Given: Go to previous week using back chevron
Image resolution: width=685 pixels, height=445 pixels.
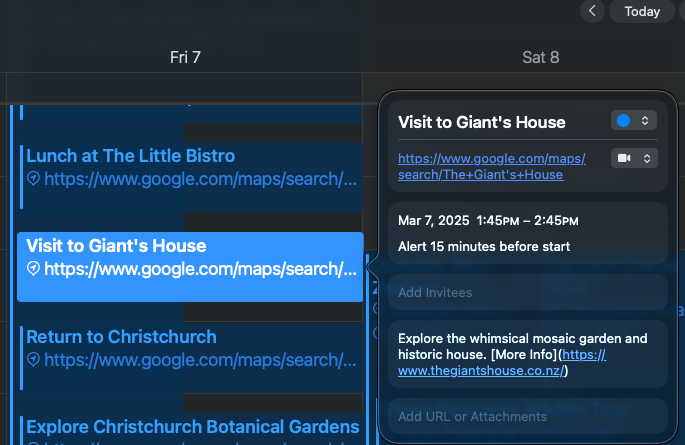Looking at the screenshot, I should (593, 11).
